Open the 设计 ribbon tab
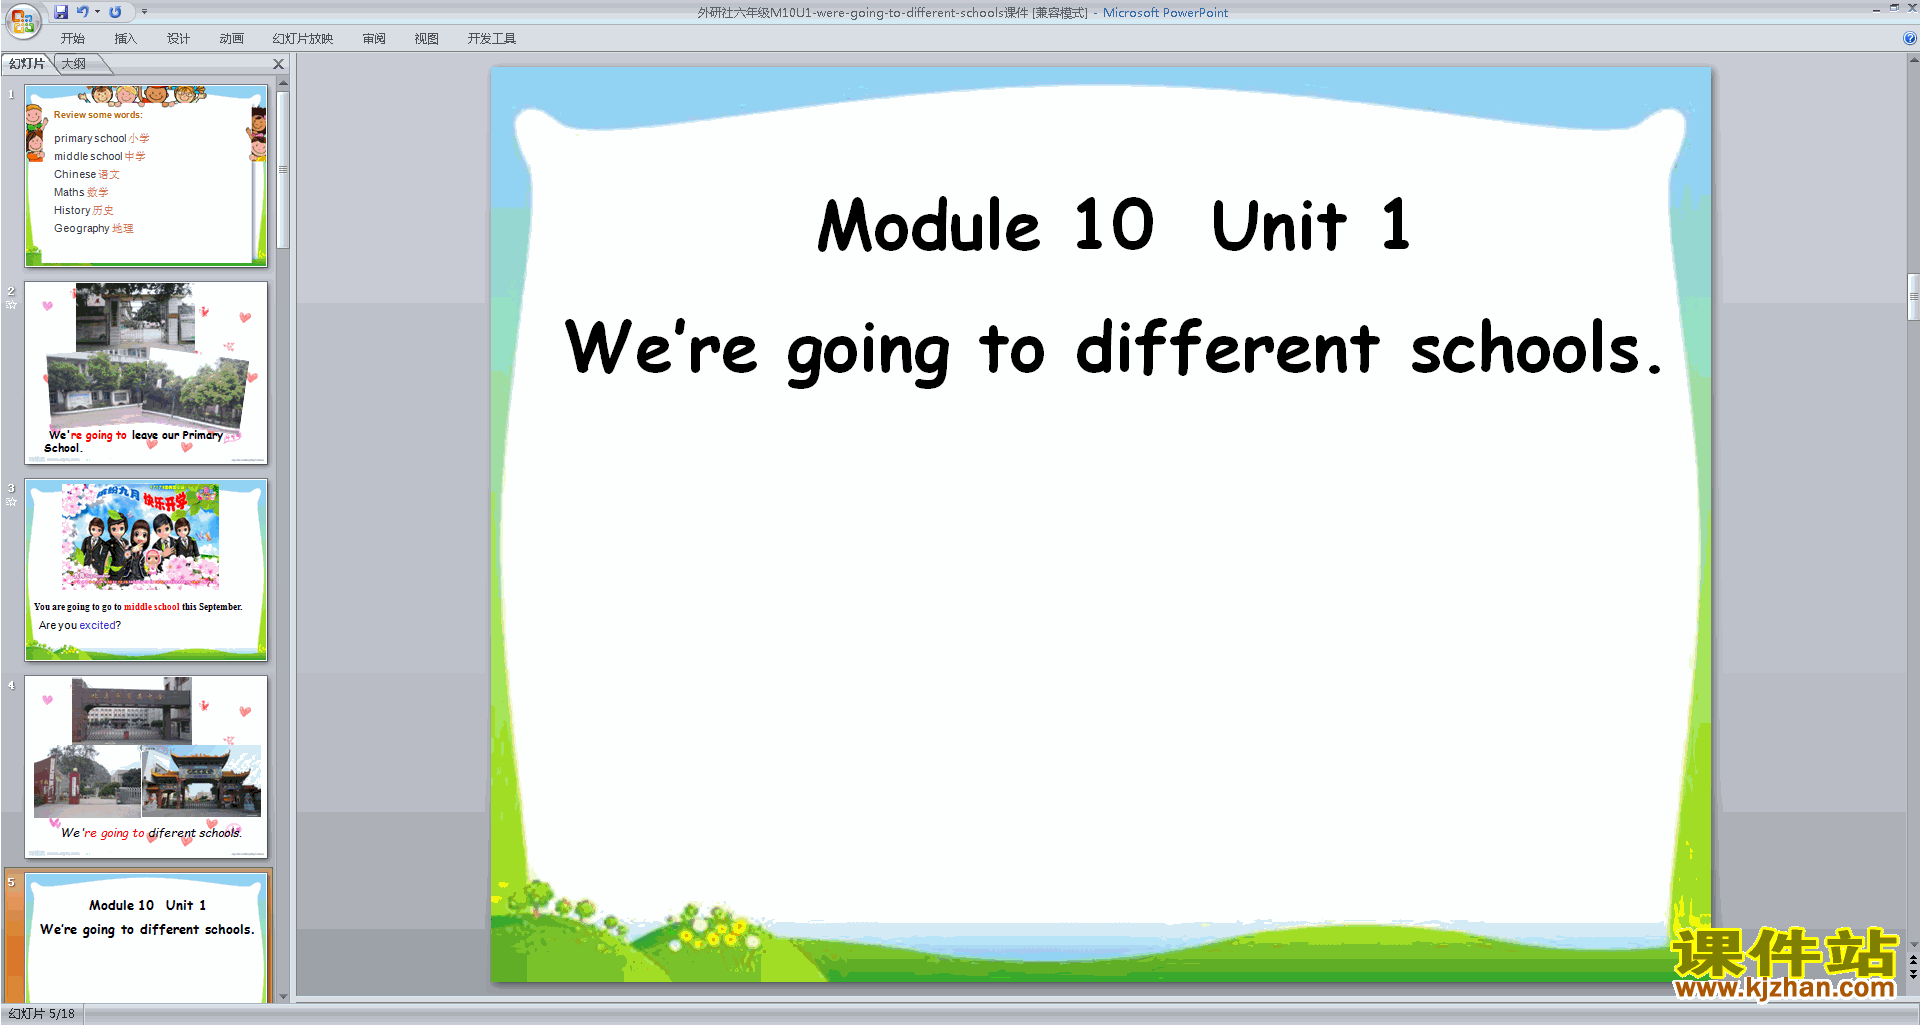 pos(178,39)
